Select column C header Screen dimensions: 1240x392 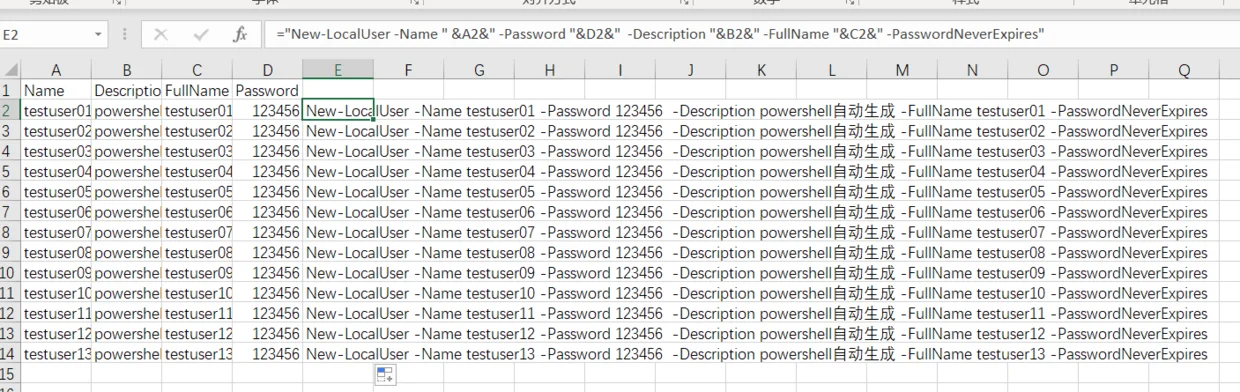pyautogui.click(x=197, y=70)
